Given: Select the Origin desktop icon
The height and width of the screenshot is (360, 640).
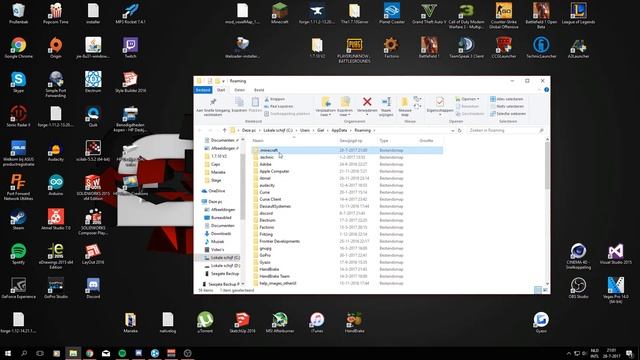Looking at the screenshot, I should [x=56, y=48].
